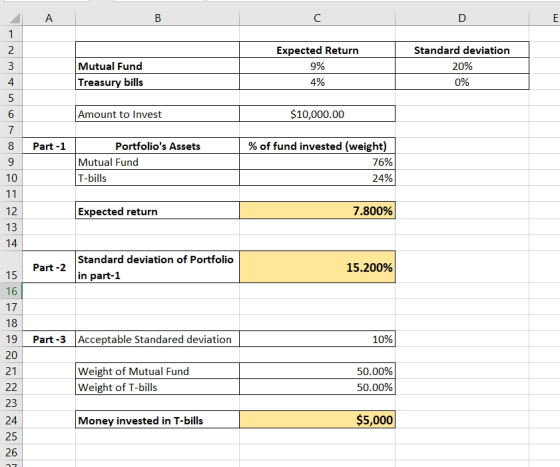Viewport: 560px width, 467px height.
Task: Select column A header
Action: (x=49, y=18)
